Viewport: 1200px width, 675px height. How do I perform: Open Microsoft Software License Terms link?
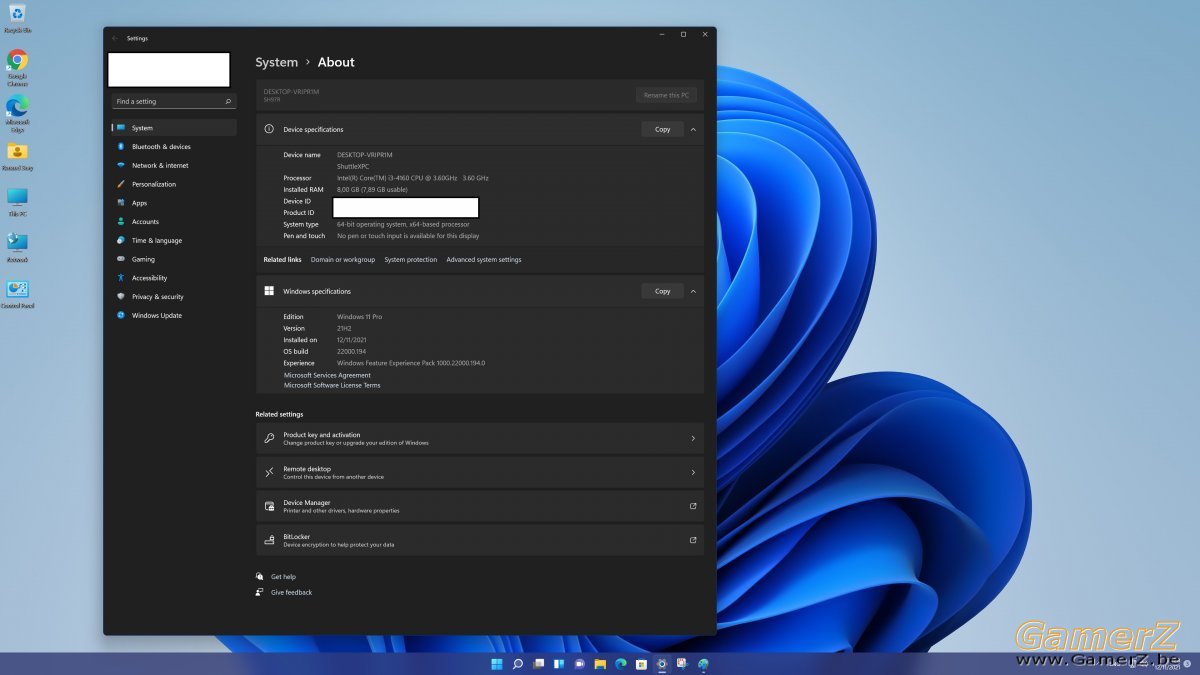pos(332,385)
